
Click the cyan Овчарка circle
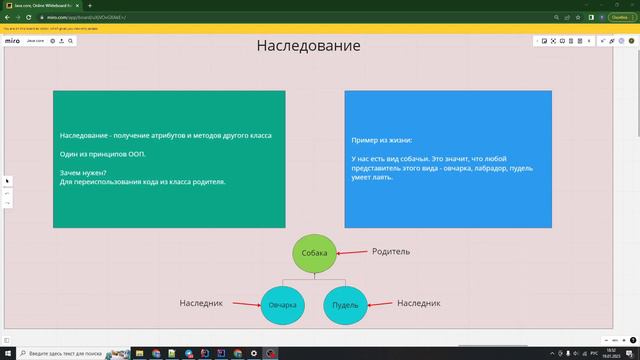(282, 305)
